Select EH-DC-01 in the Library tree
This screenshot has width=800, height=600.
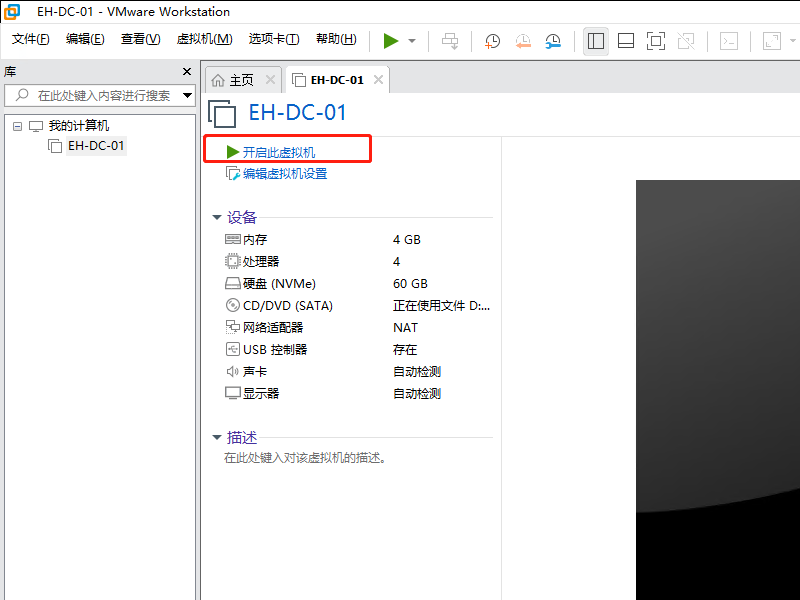(95, 145)
